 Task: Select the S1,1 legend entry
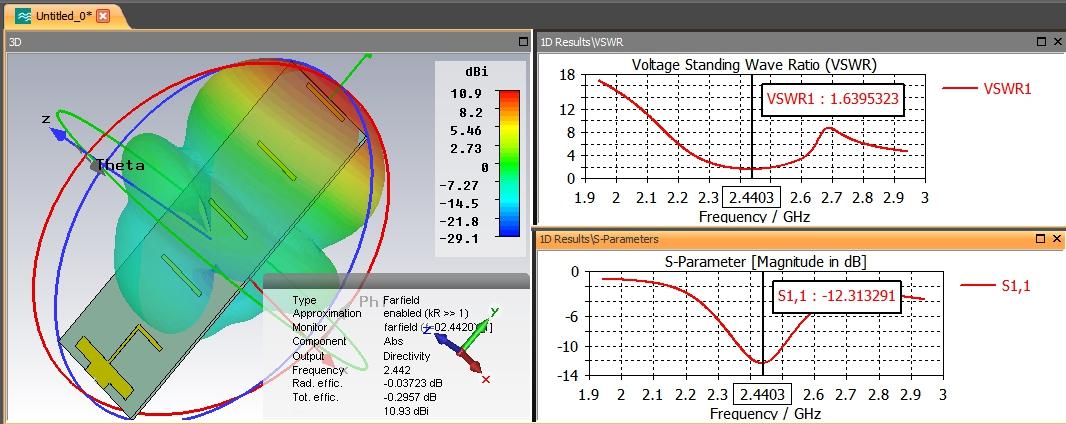click(x=995, y=286)
